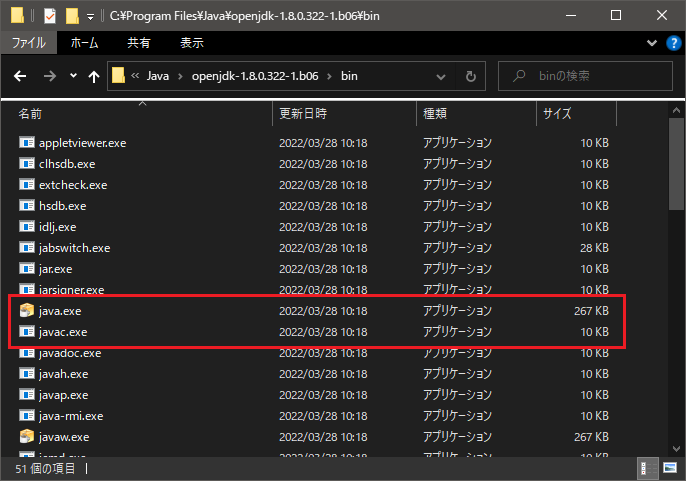Click the Help question mark icon
This screenshot has height=481, width=686.
tap(674, 43)
